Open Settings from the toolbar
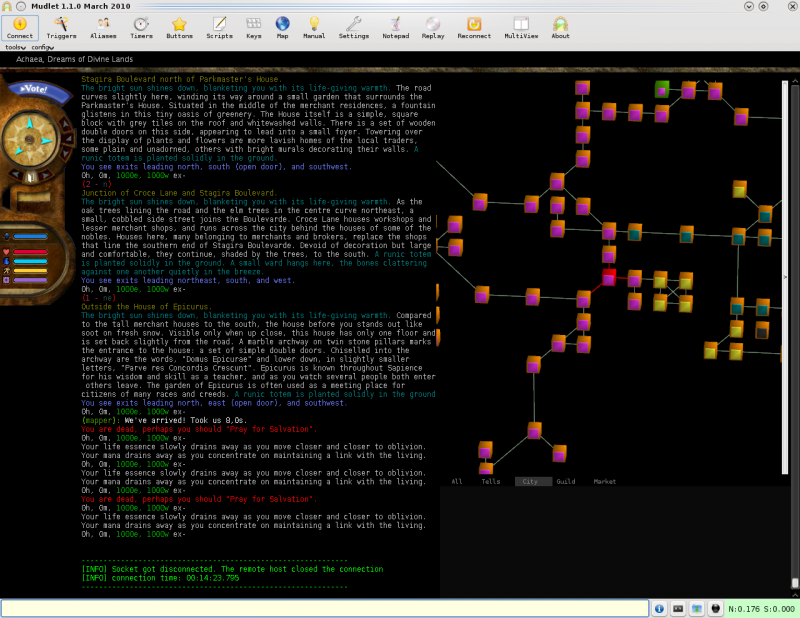 (x=354, y=28)
